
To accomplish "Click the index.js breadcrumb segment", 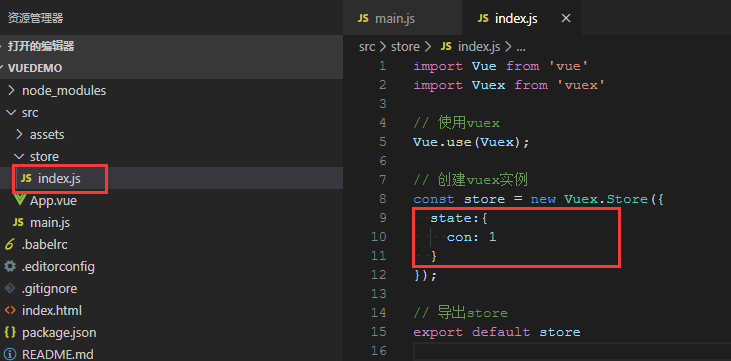I will [479, 47].
